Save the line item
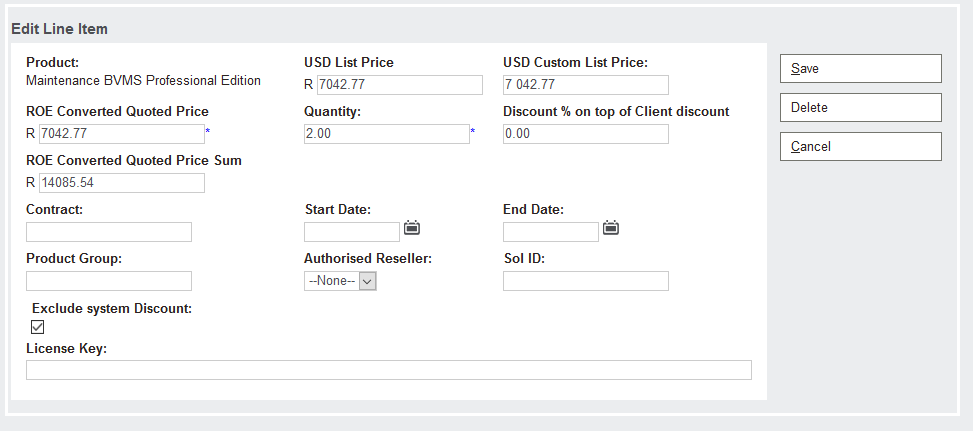Screen dimensions: 973x431 (x=860, y=68)
